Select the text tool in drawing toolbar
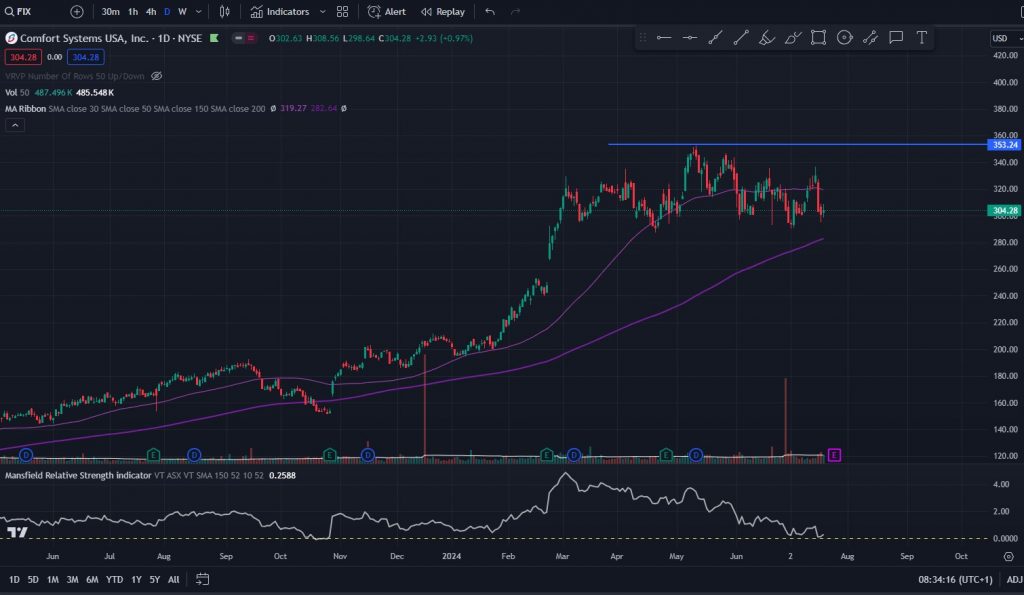Viewport: 1024px width, 595px height. click(921, 38)
